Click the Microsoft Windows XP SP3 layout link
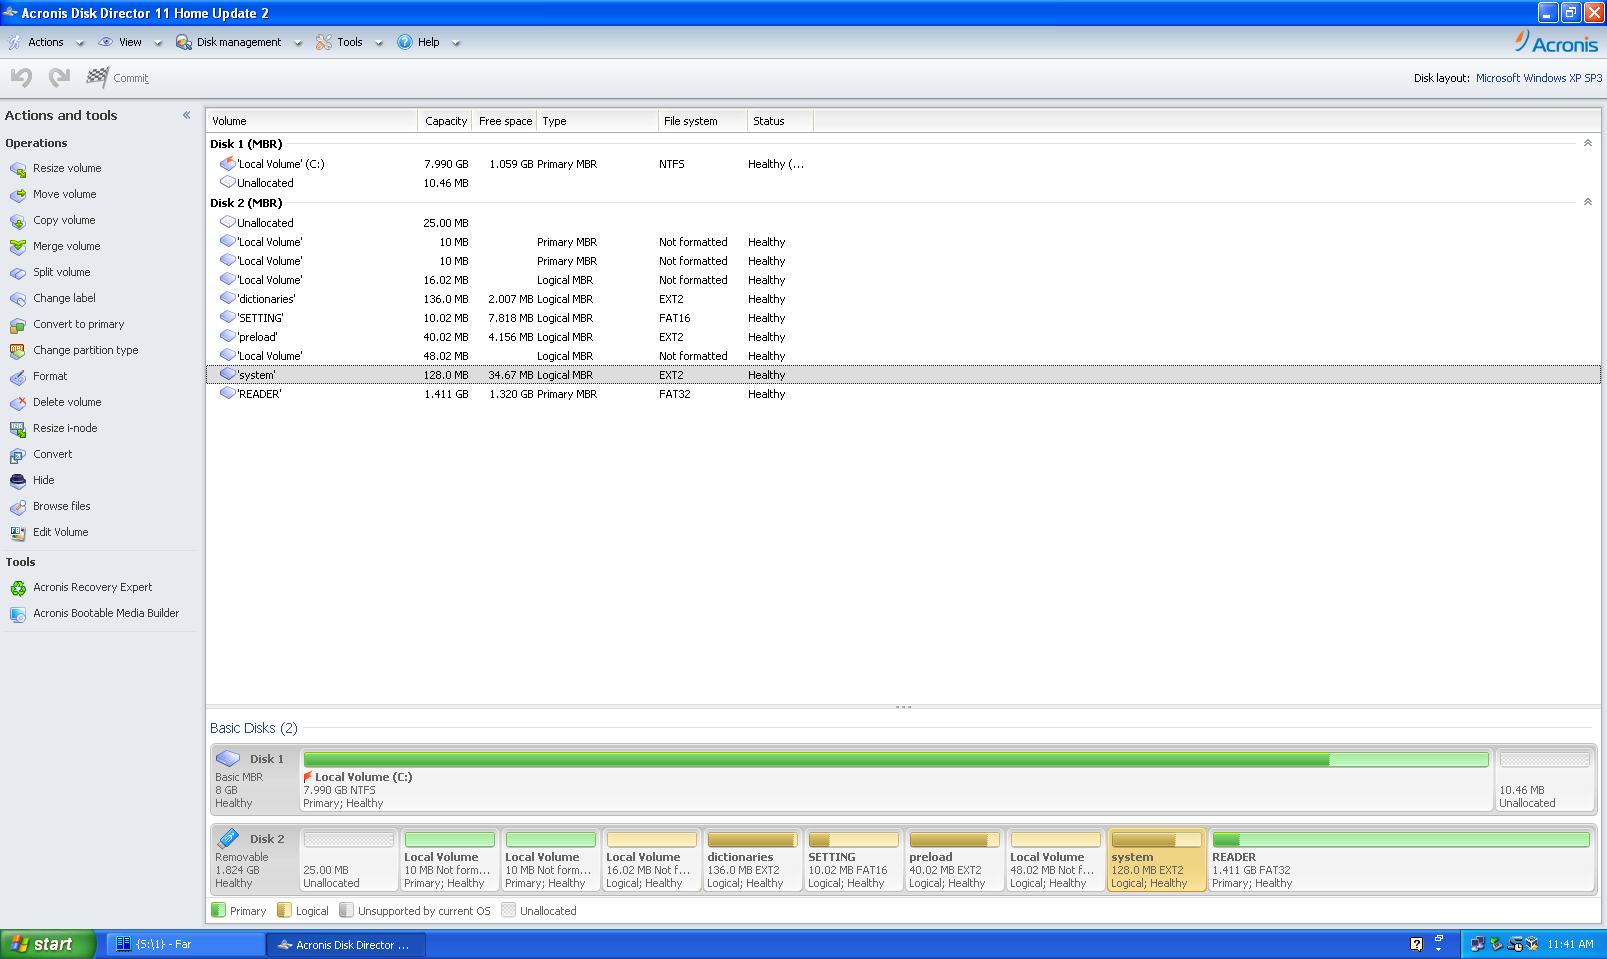 (x=1538, y=78)
